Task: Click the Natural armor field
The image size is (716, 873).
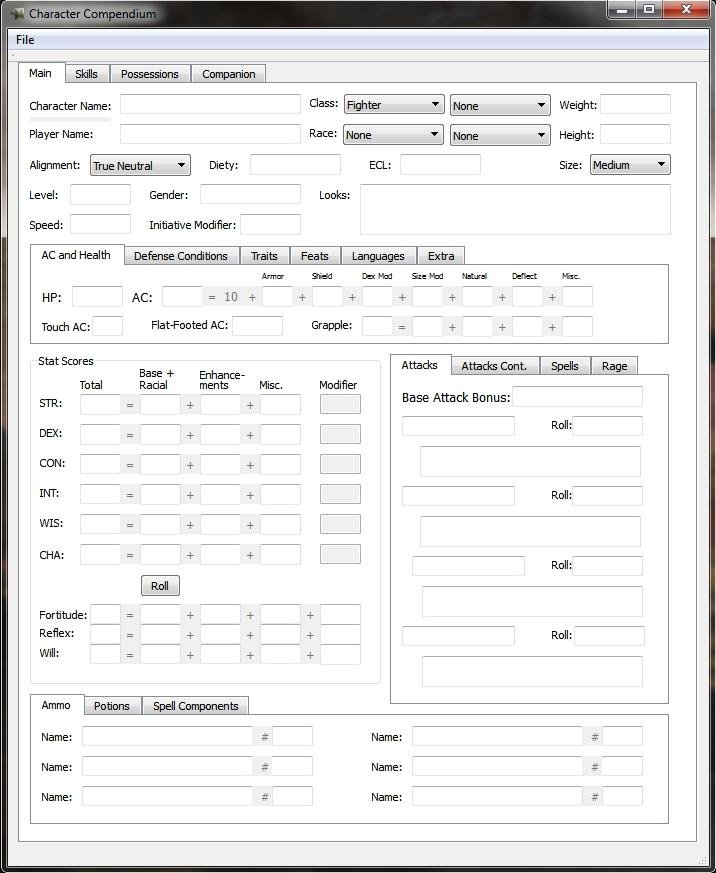Action: coord(478,297)
